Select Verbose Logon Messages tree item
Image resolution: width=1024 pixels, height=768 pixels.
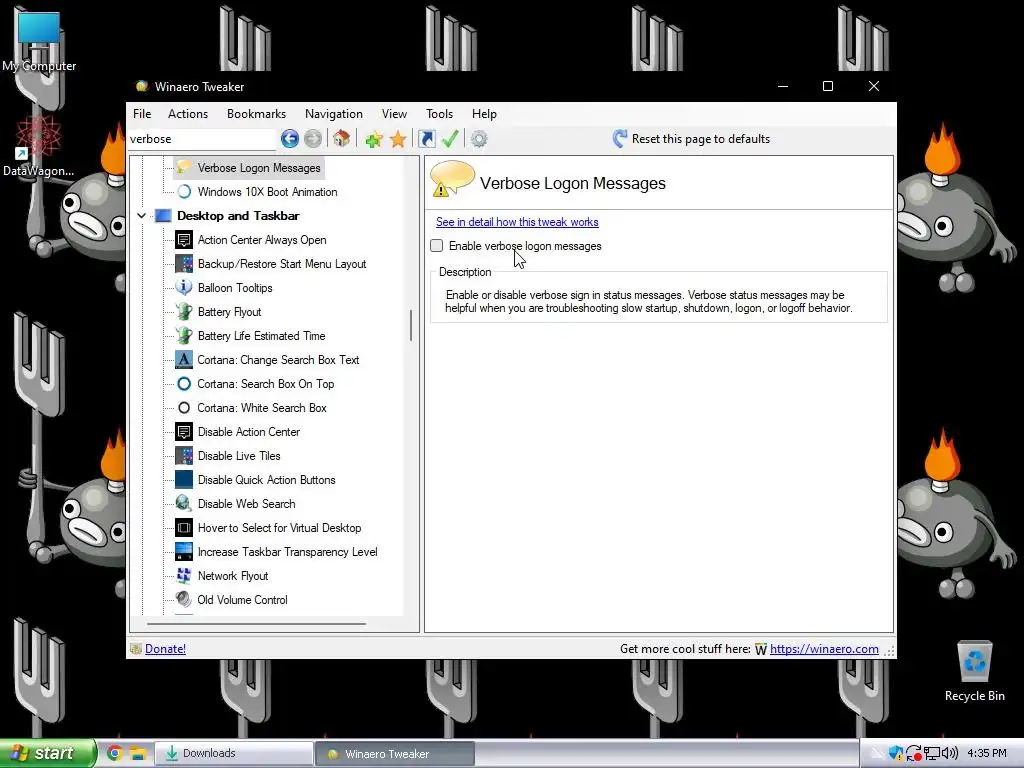[259, 168]
